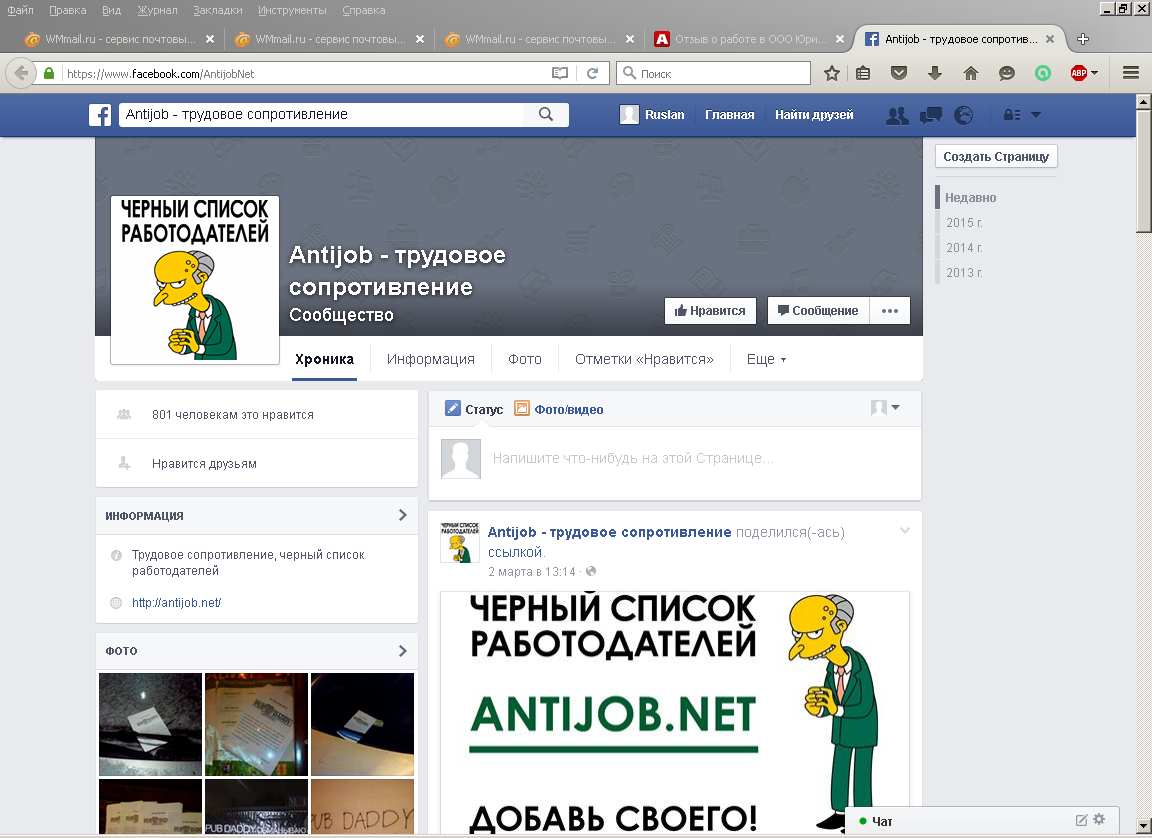
Task: Jump to 2015 г. in timeline
Action: coord(964,223)
